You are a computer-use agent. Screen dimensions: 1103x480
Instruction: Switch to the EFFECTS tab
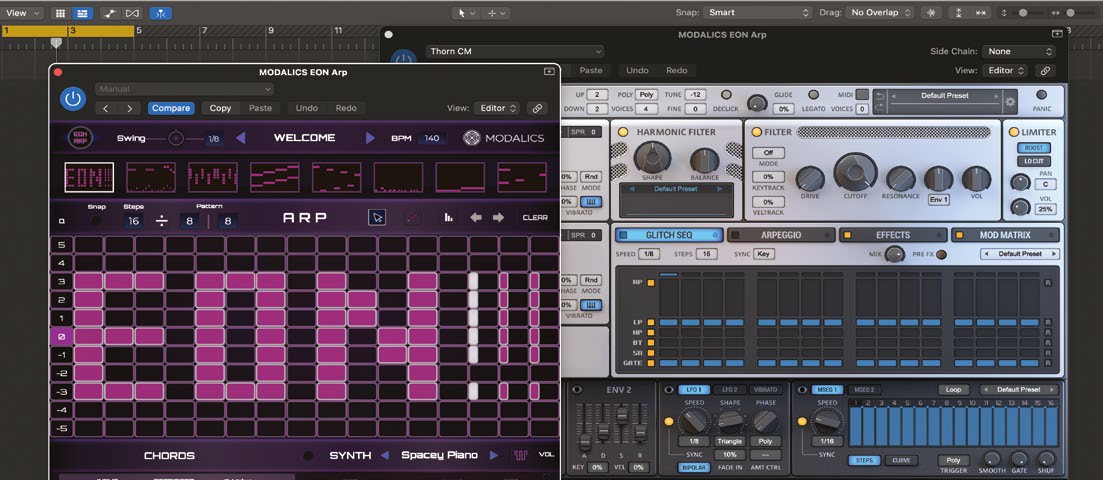click(893, 235)
